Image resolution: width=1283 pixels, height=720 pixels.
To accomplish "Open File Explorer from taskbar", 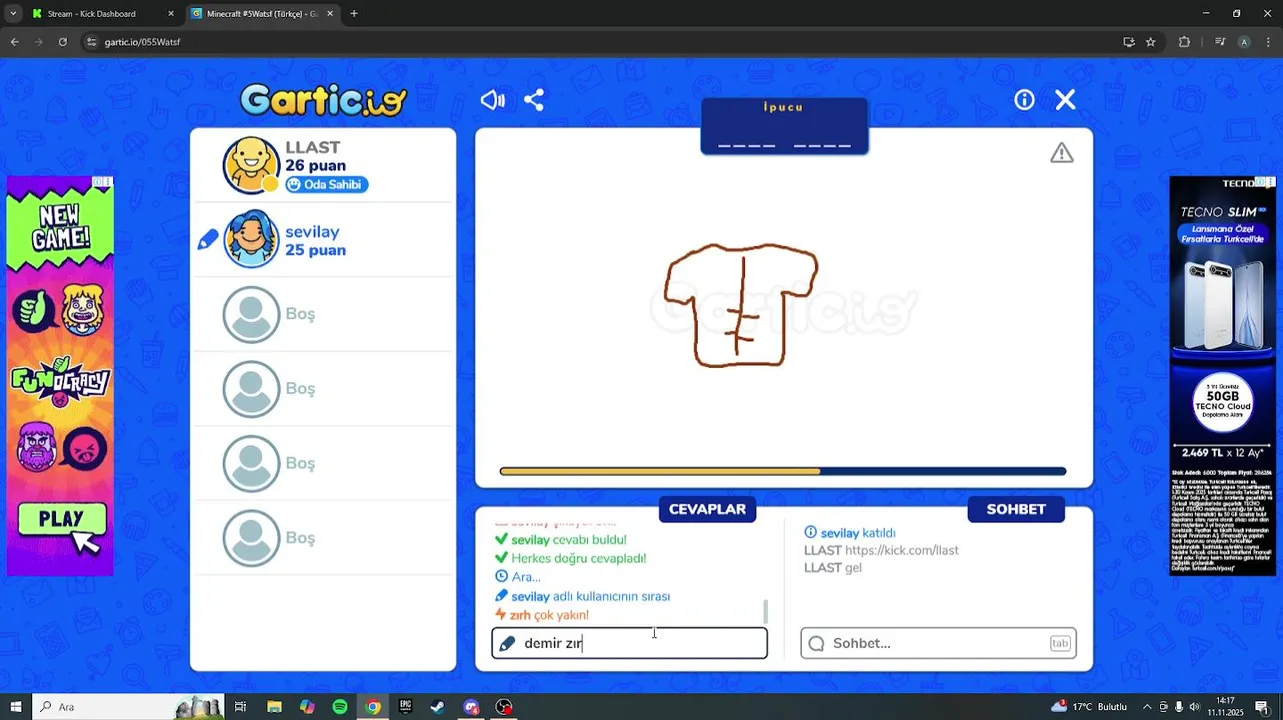I will click(x=274, y=707).
